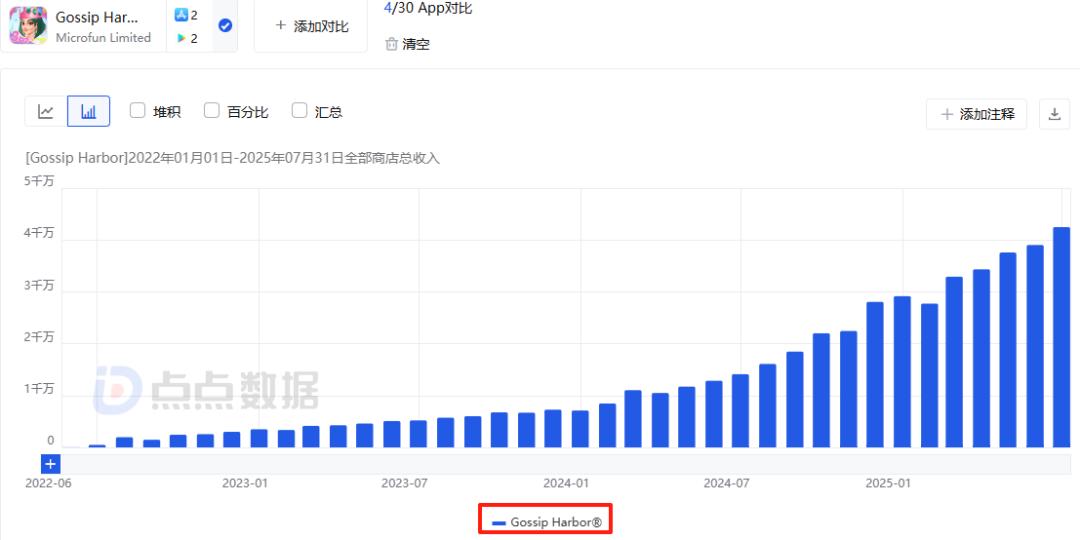Screen dimensions: 1080x540
Task: Toggle the blue checkmark on Gossip Harbor
Action: point(225,25)
